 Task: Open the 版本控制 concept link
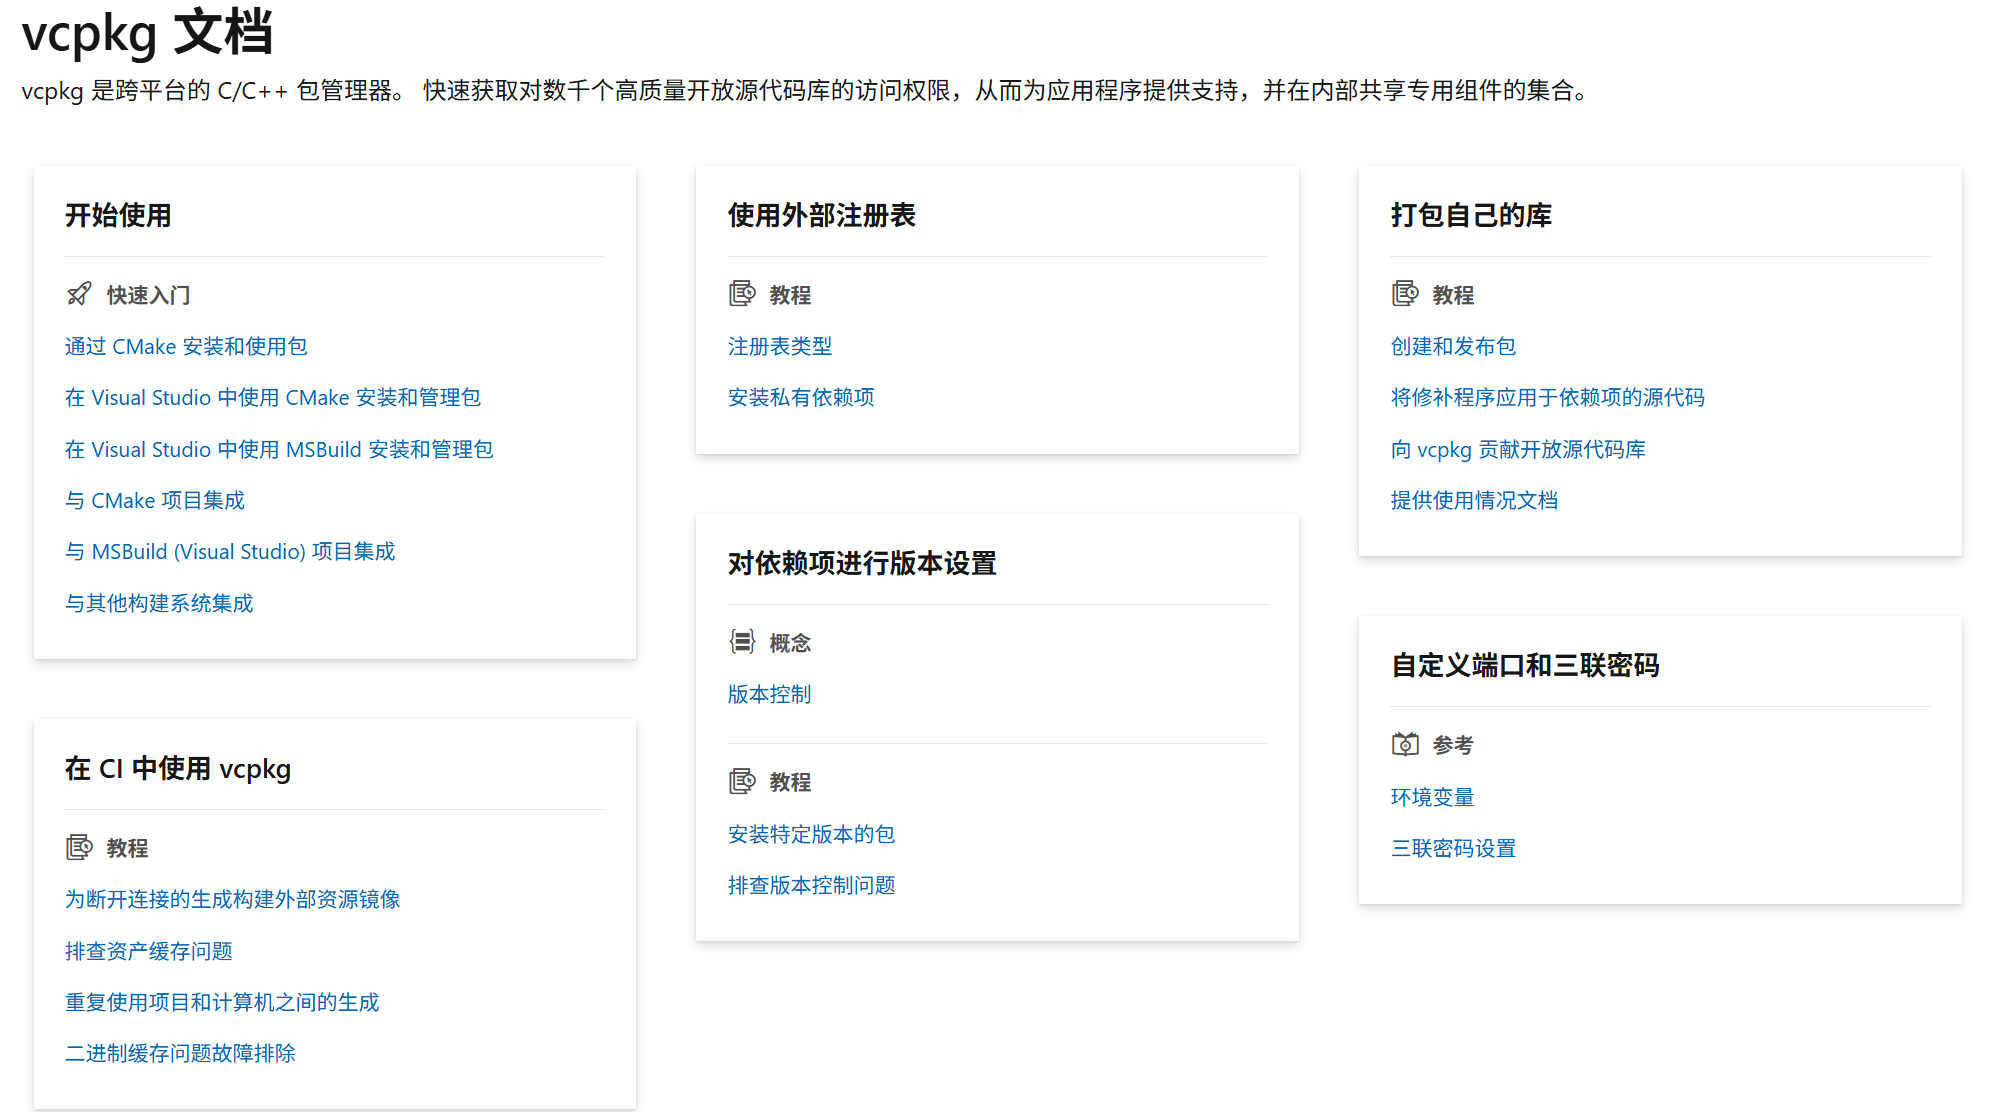point(769,694)
